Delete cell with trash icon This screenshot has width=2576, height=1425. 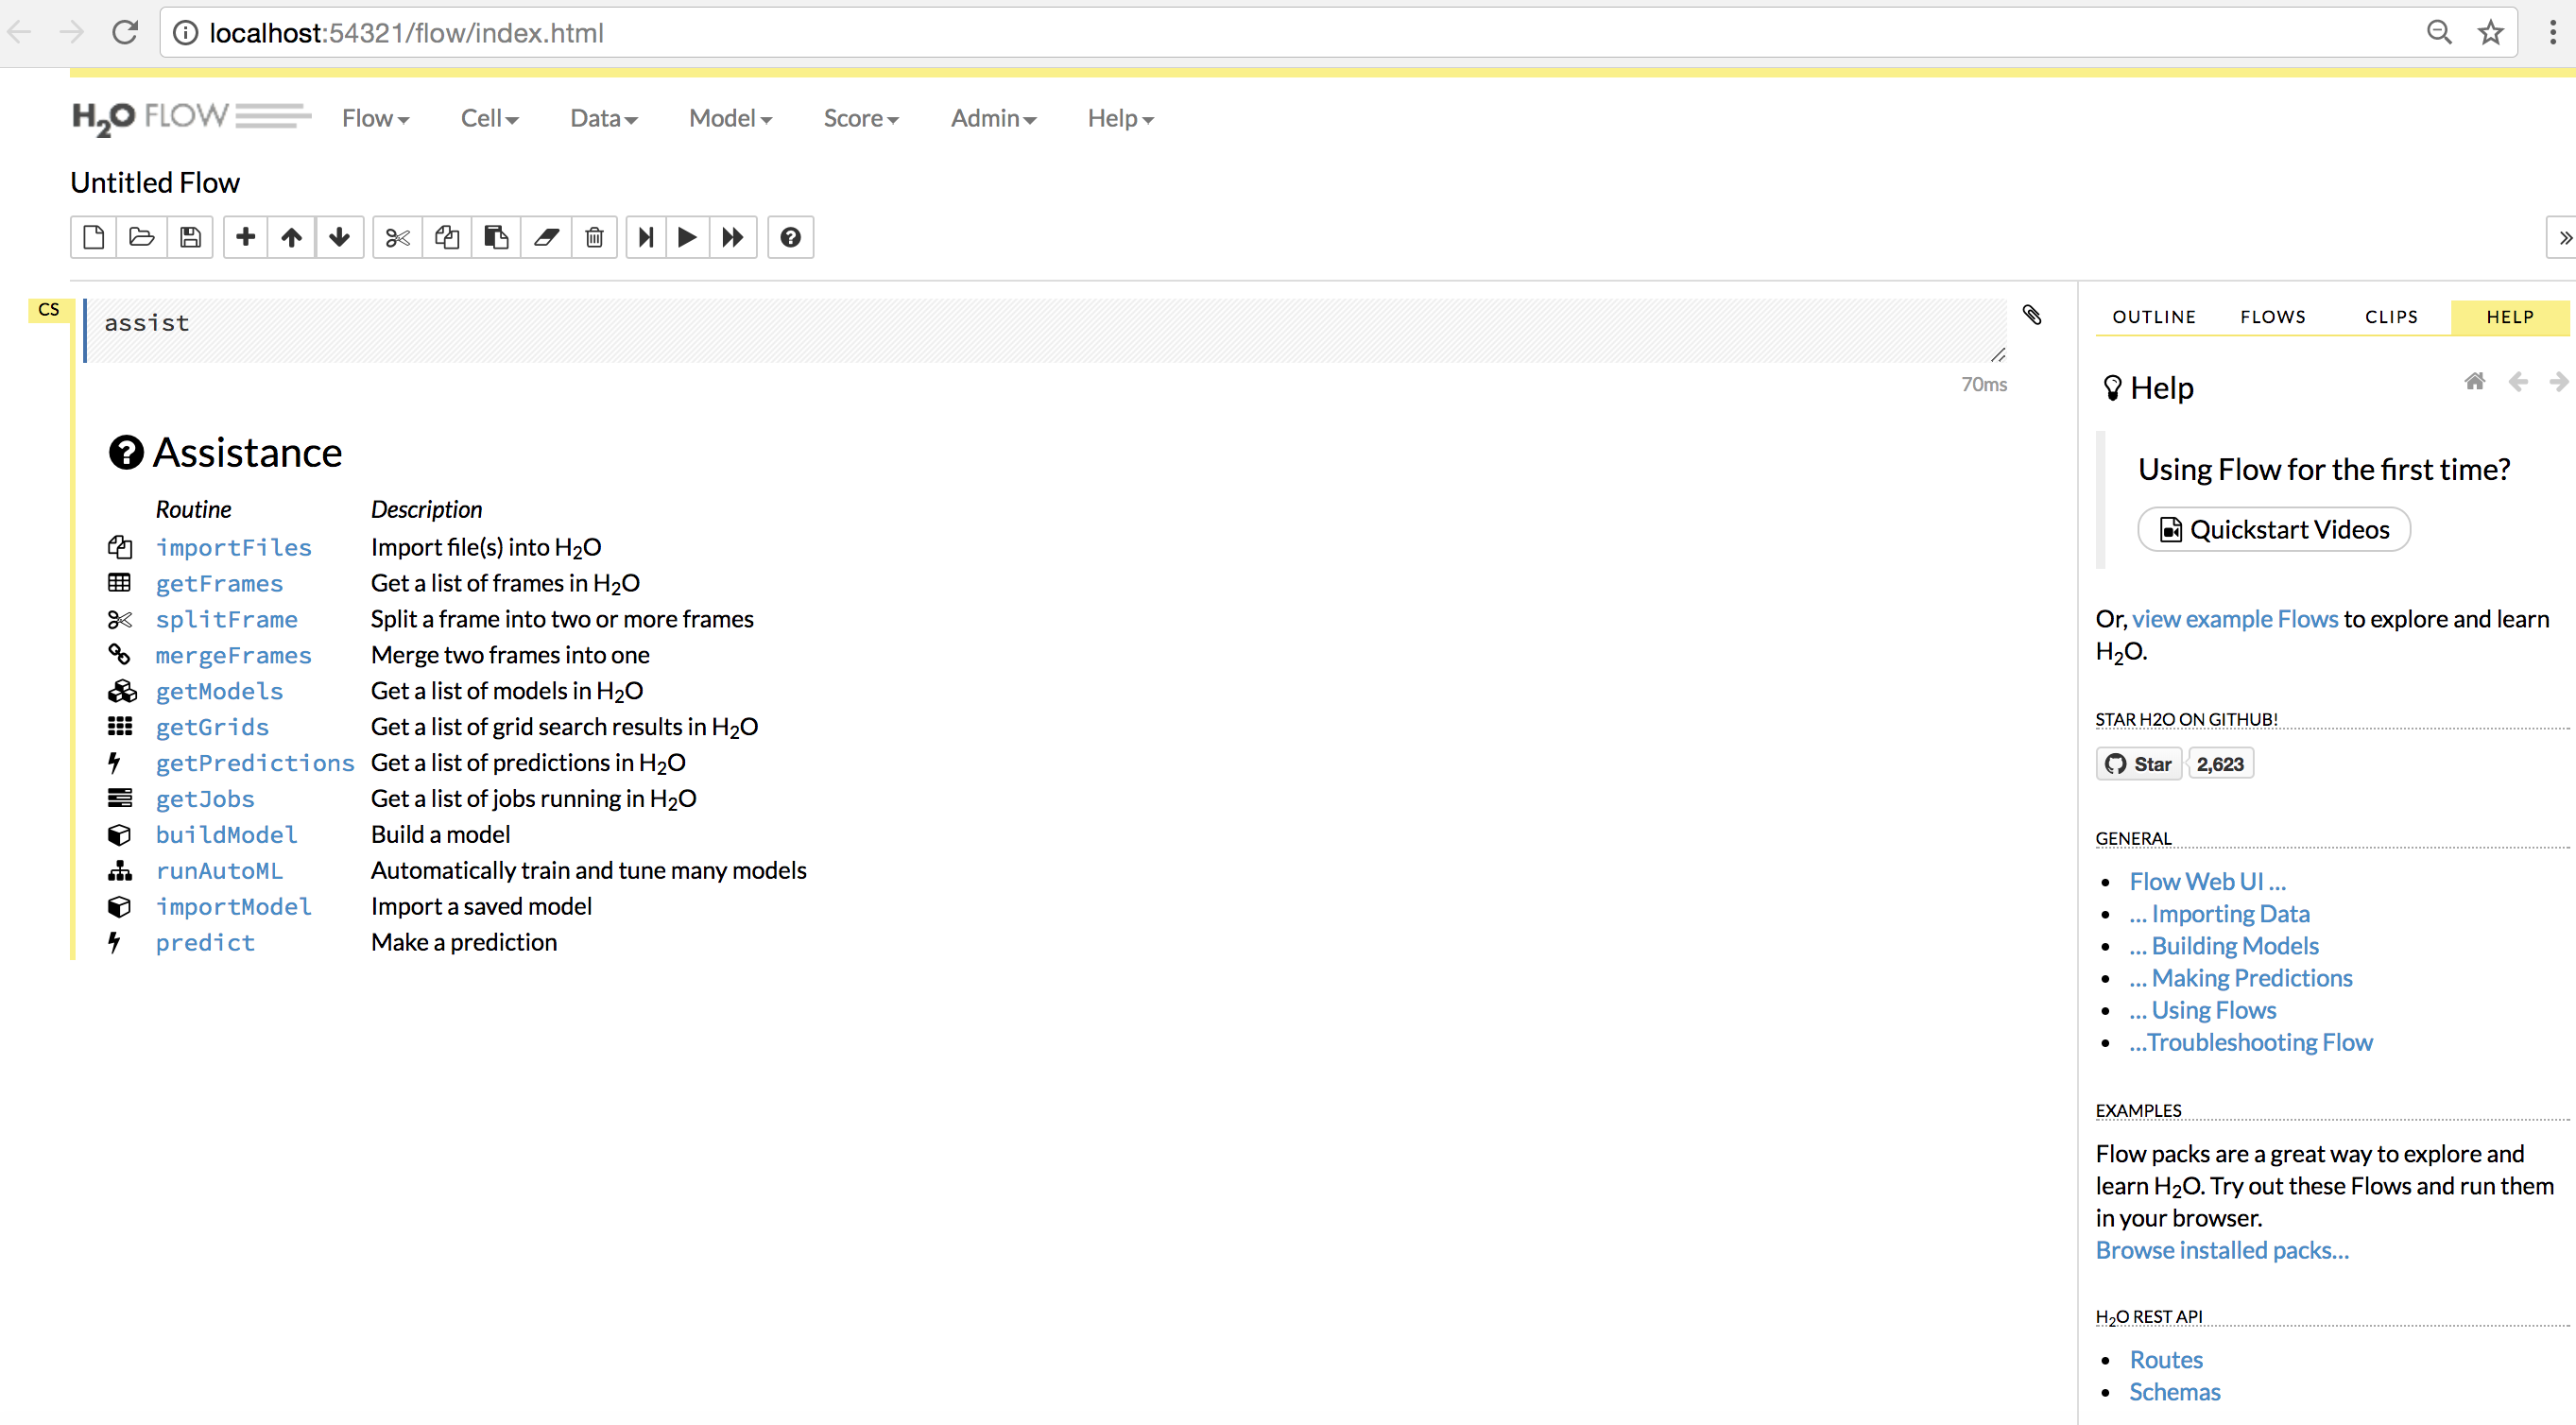click(x=594, y=237)
